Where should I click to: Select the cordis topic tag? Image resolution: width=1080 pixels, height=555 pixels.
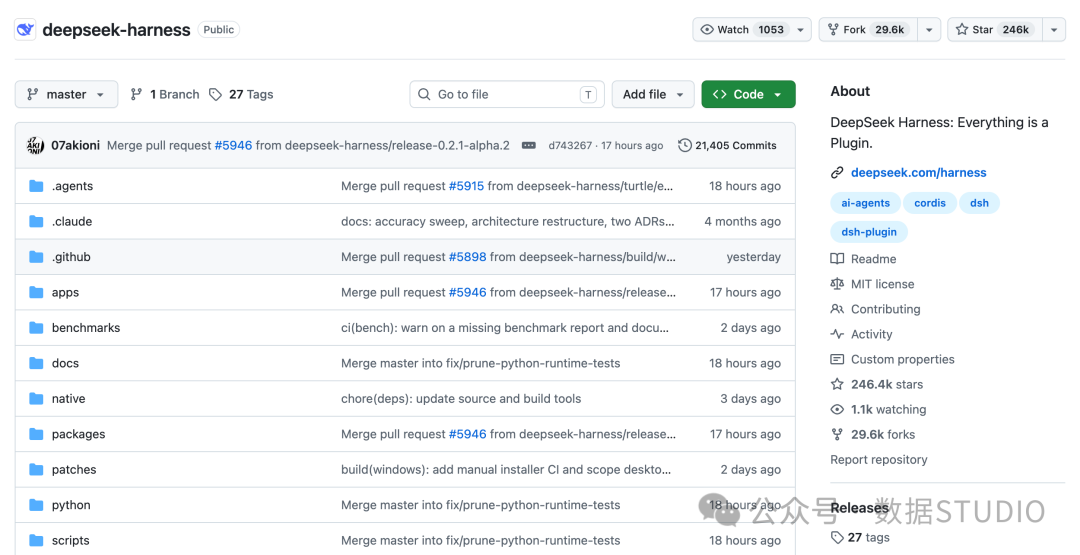(x=930, y=203)
